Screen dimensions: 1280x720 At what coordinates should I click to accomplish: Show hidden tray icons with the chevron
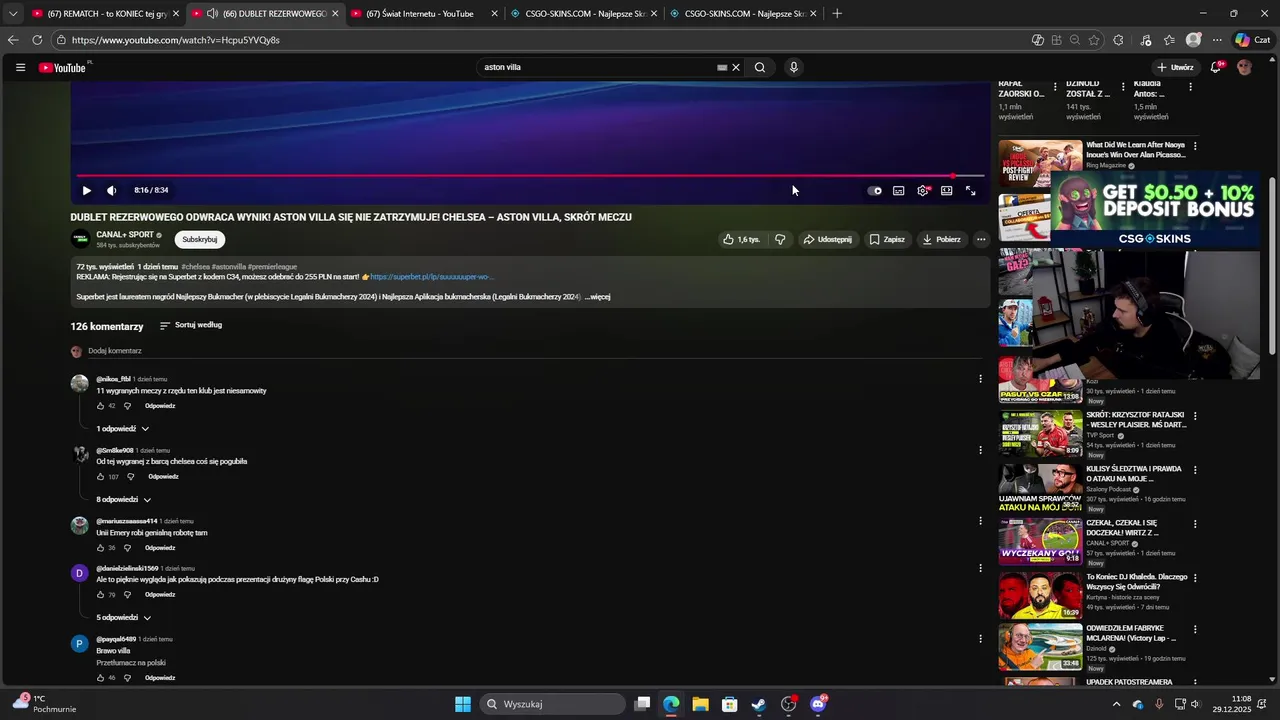1117,704
